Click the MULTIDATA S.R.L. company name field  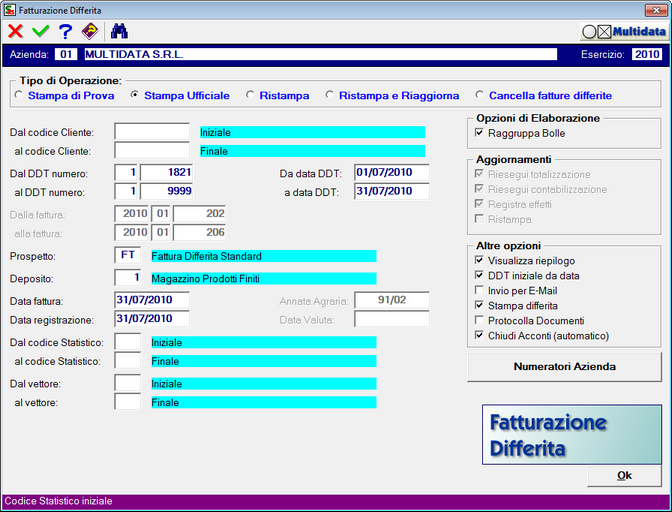[x=321, y=54]
